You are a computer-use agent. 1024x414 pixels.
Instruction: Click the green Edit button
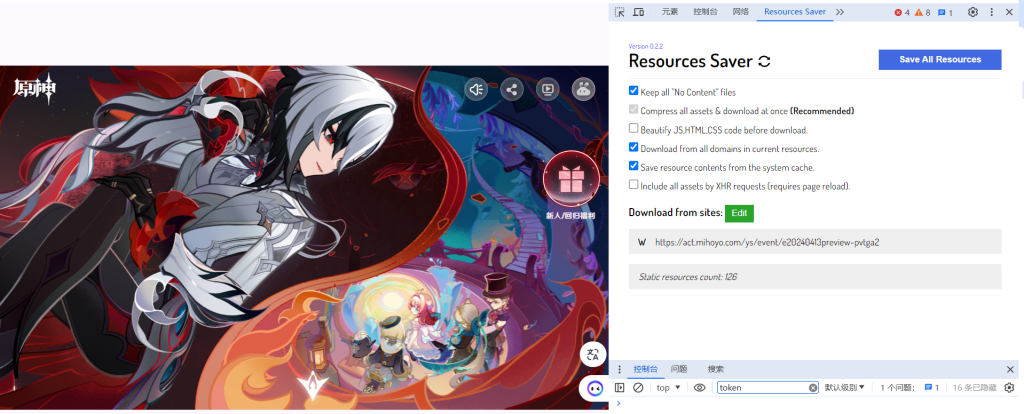click(x=739, y=214)
